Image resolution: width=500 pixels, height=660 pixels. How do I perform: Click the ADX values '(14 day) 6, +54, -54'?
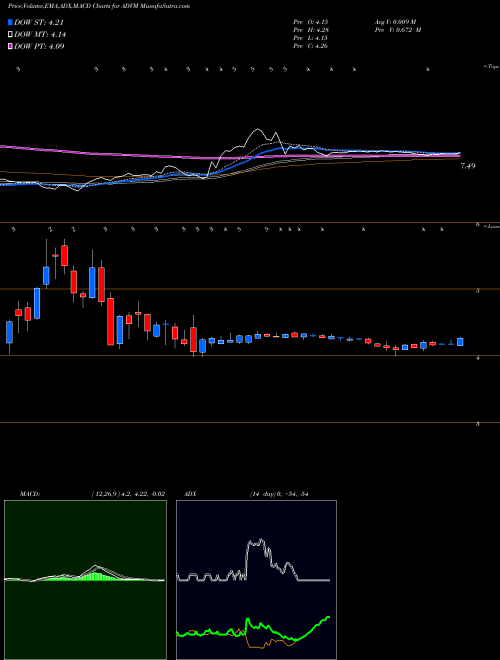pos(279,494)
